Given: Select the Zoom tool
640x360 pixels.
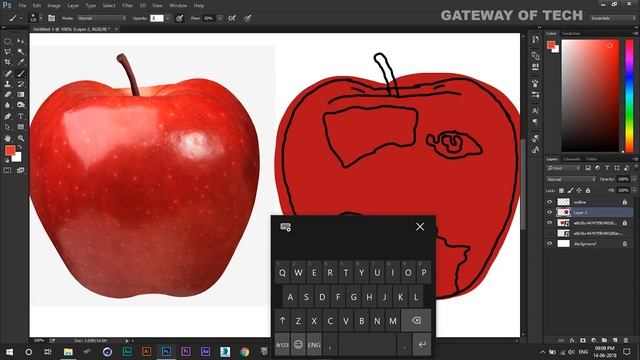Looking at the screenshot, I should pos(20,138).
